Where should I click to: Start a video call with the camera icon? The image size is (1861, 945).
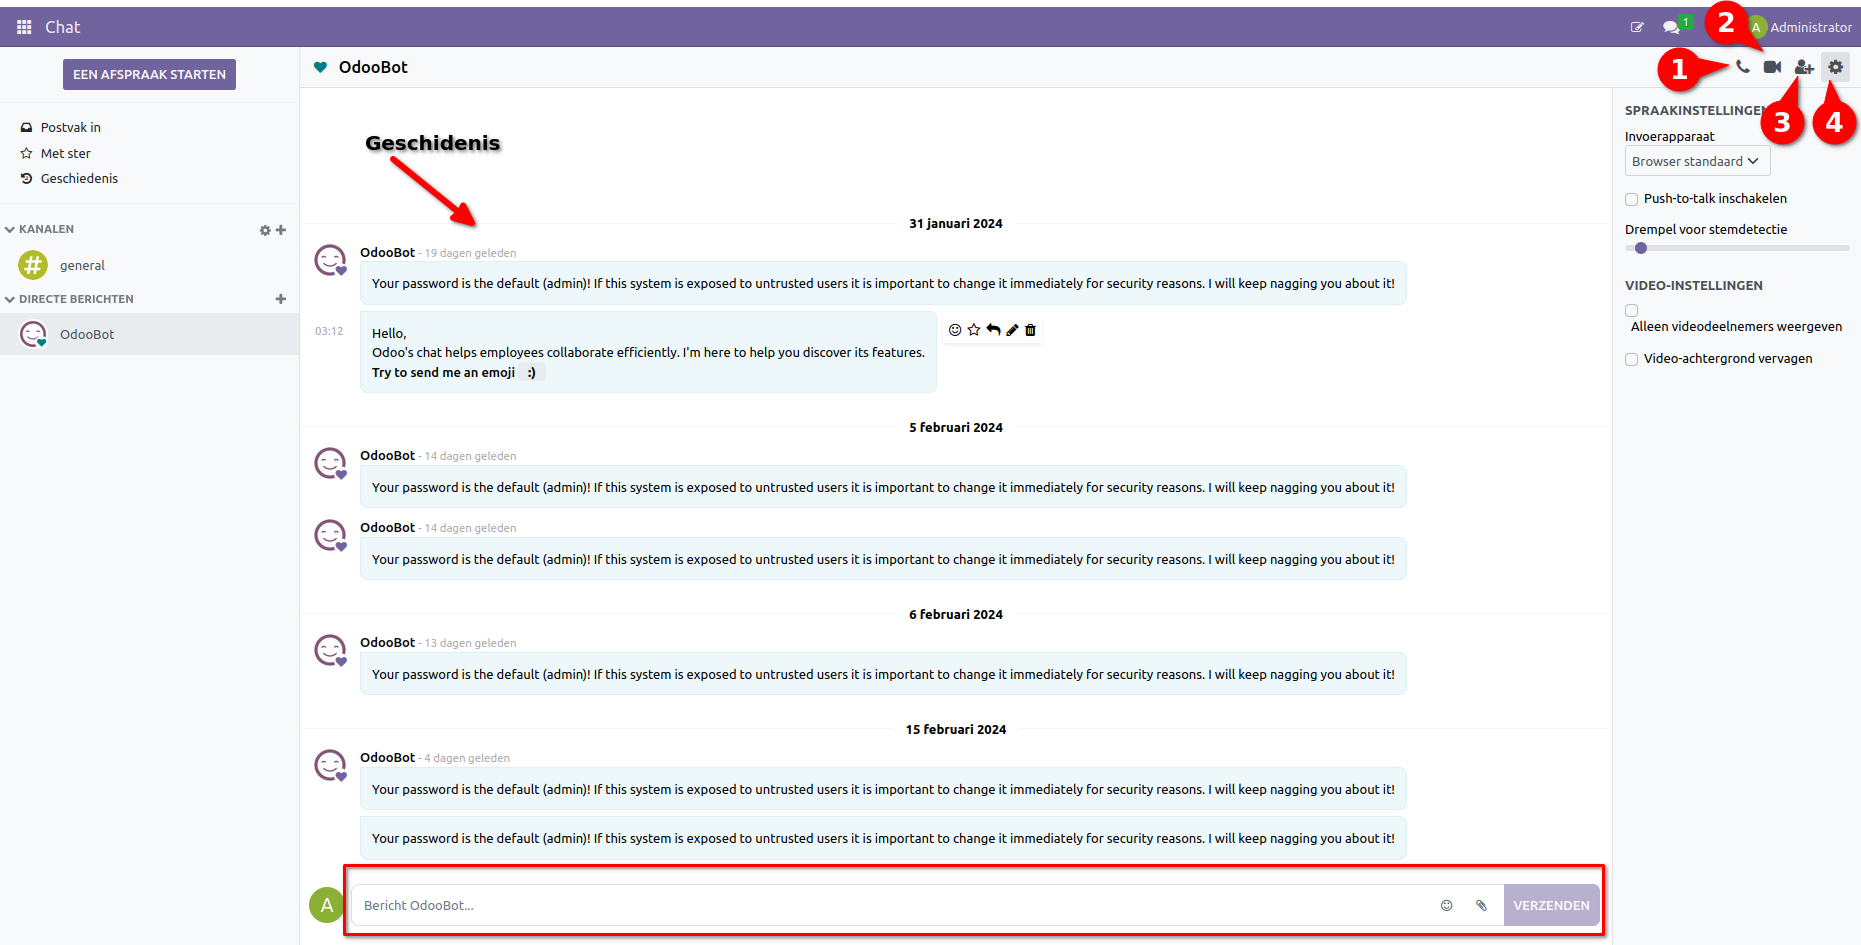1772,67
